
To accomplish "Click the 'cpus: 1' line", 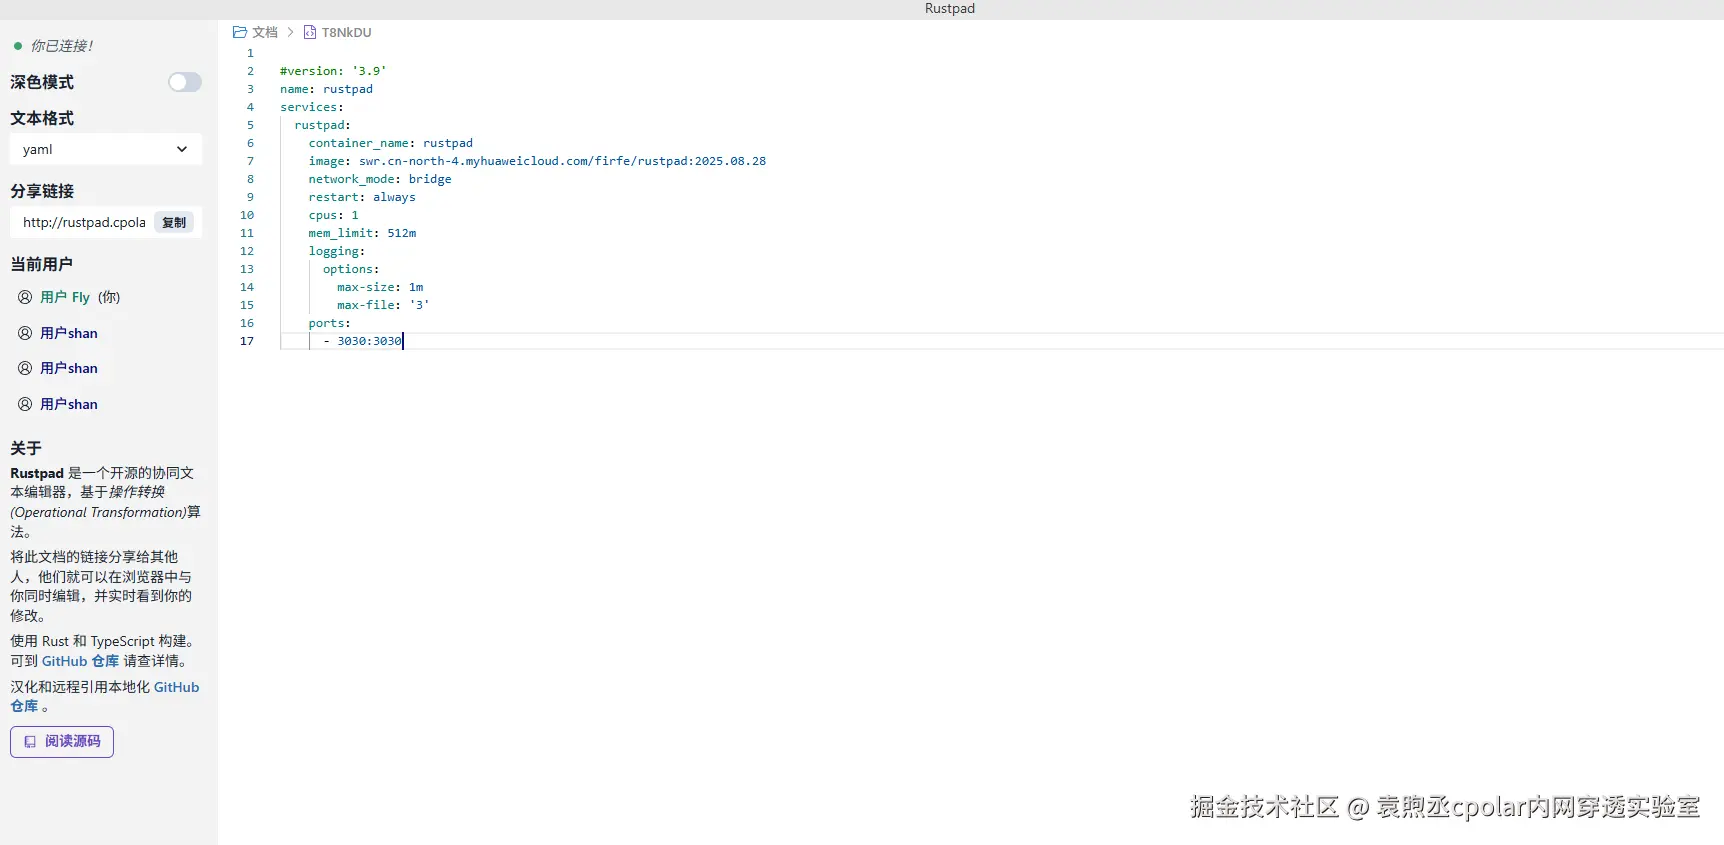I will tap(333, 215).
